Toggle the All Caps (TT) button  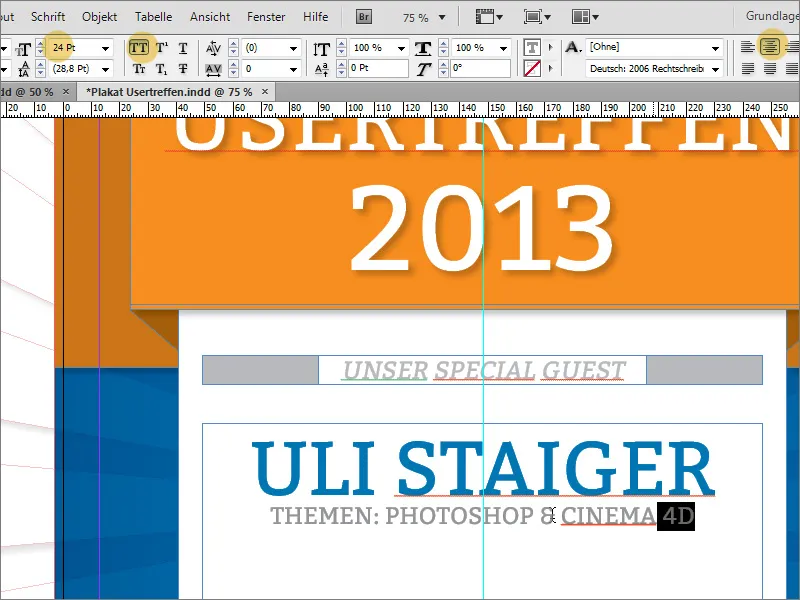[138, 48]
